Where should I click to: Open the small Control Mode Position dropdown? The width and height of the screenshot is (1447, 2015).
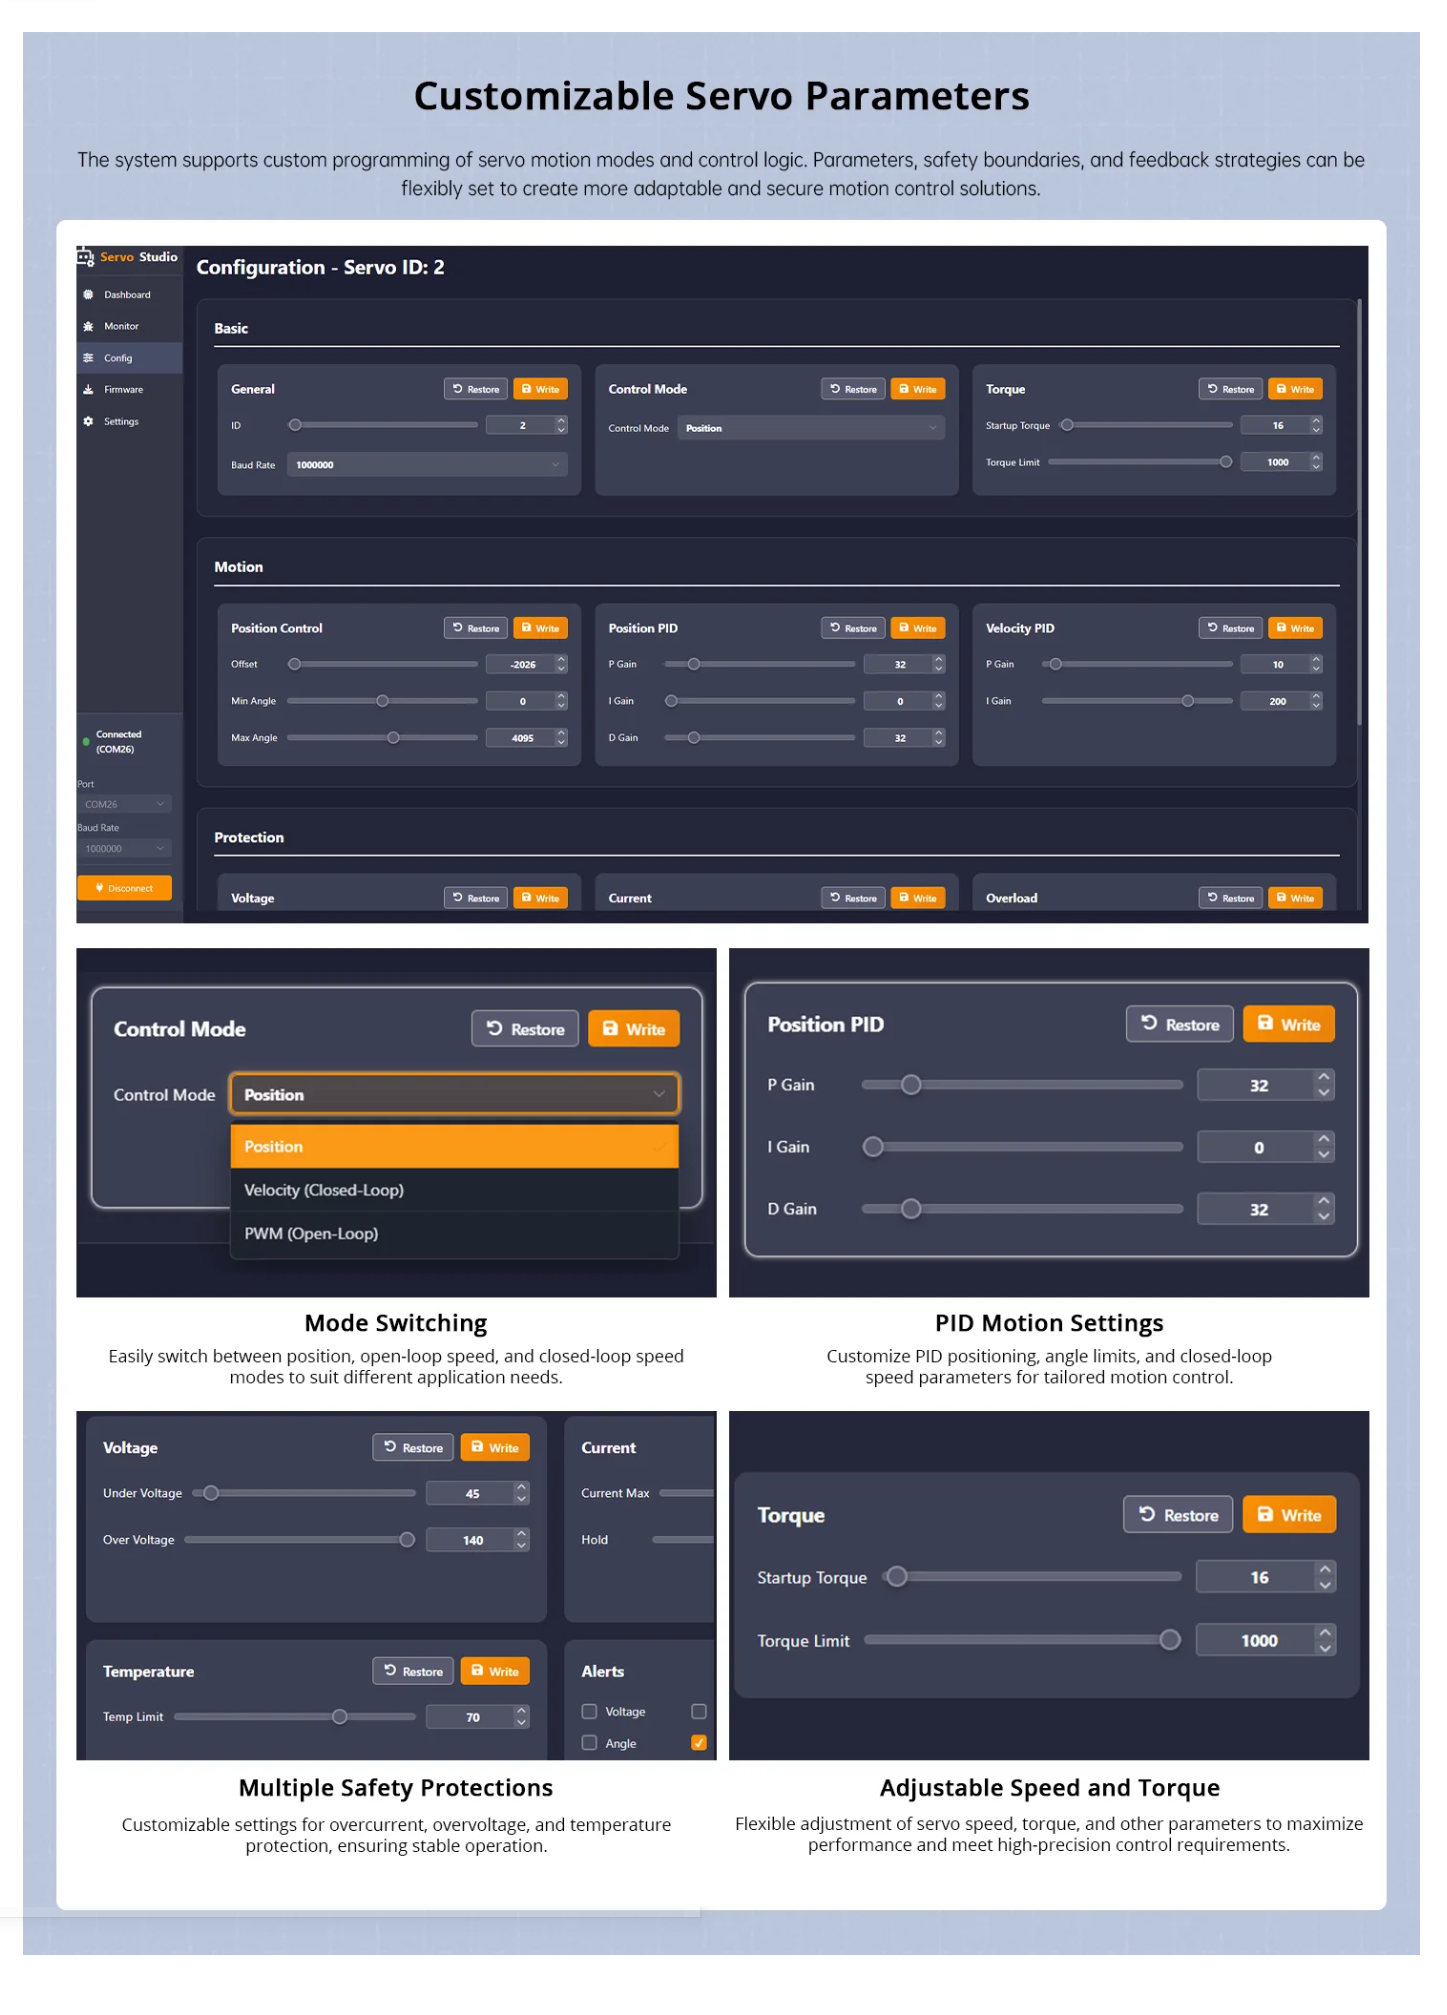coord(811,428)
